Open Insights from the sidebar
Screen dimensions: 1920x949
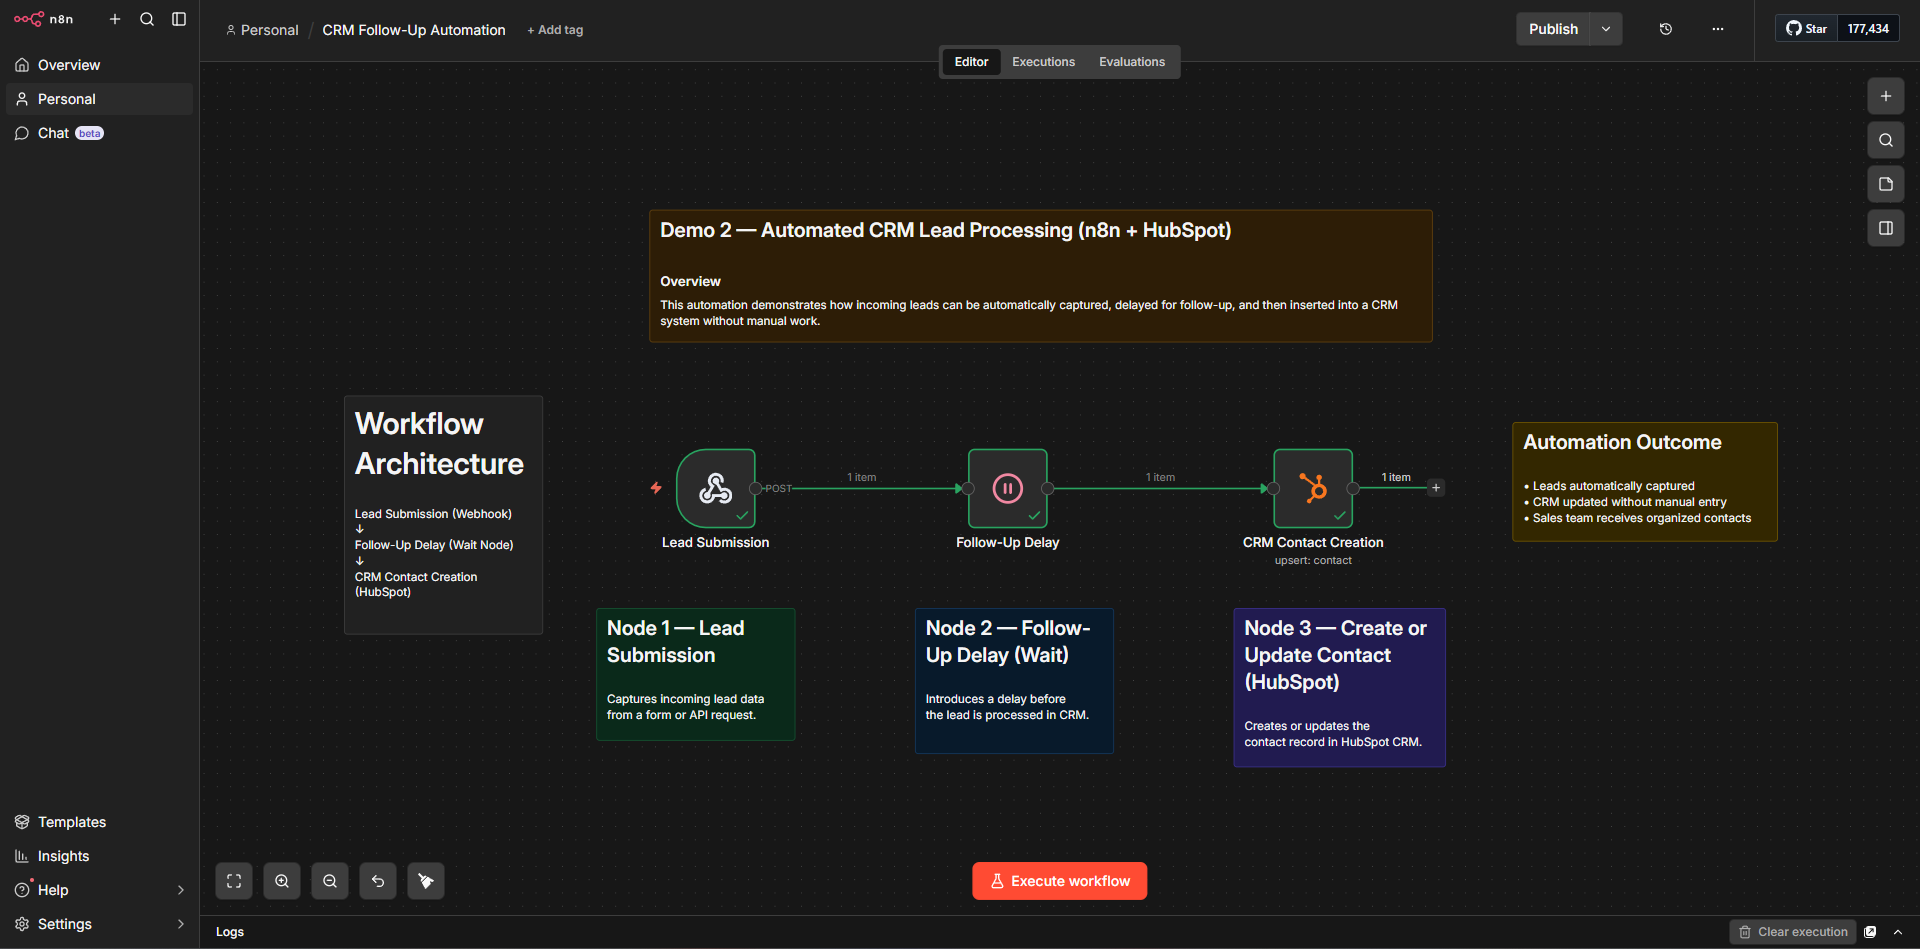[x=99, y=856]
